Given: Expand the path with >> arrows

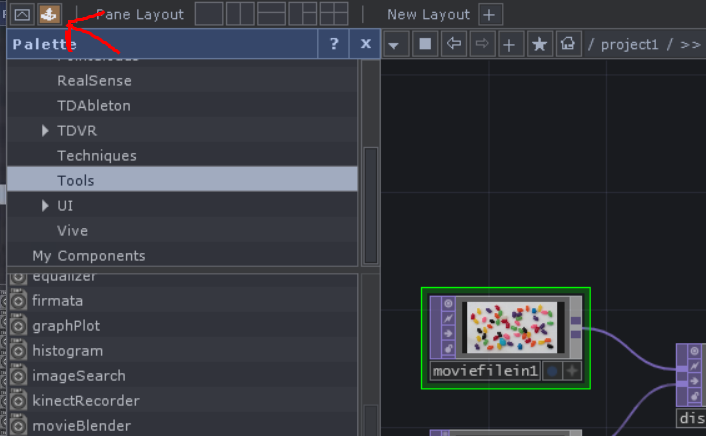Looking at the screenshot, I should click(690, 45).
